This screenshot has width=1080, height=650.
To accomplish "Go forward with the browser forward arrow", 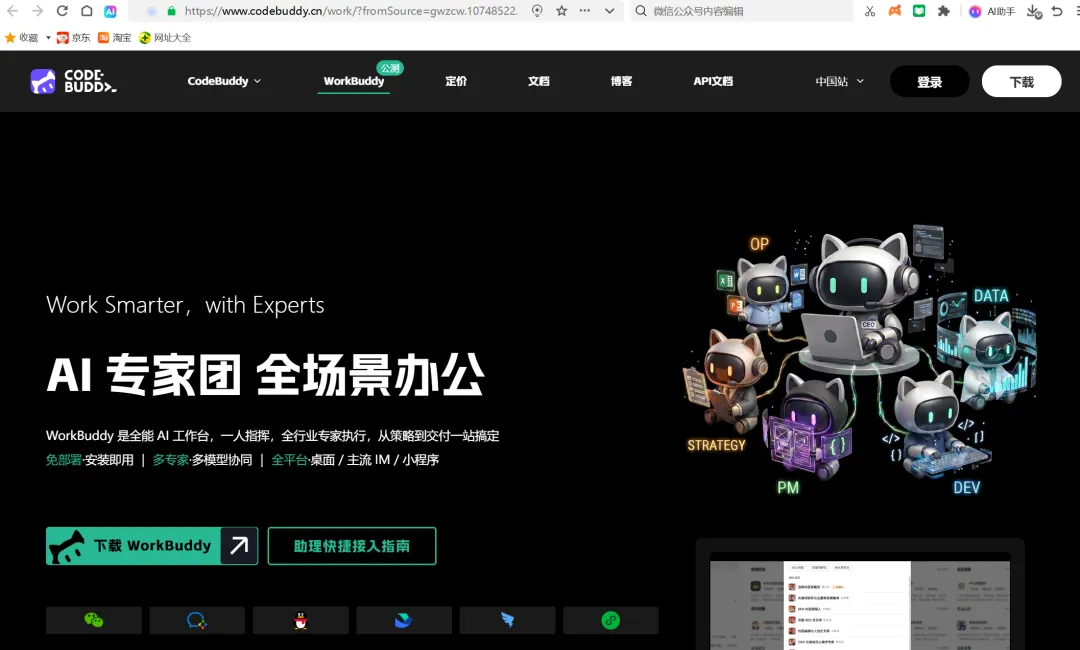I will click(37, 11).
